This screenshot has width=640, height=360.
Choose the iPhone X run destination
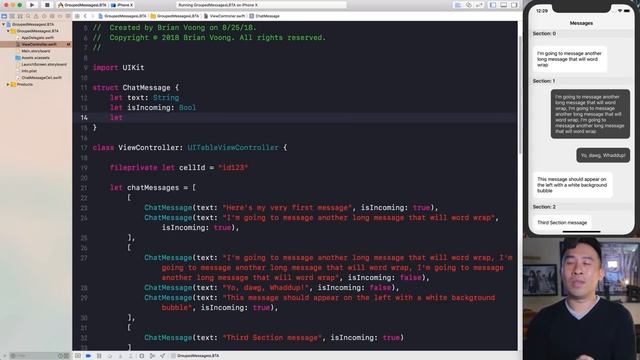click(122, 5)
